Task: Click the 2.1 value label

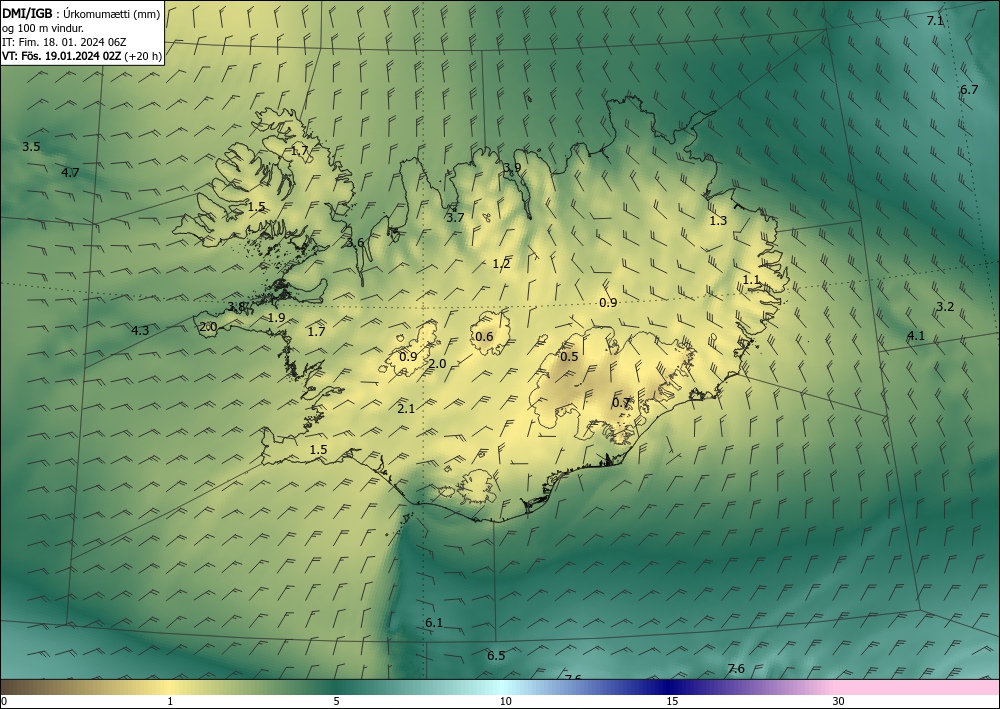Action: (406, 409)
